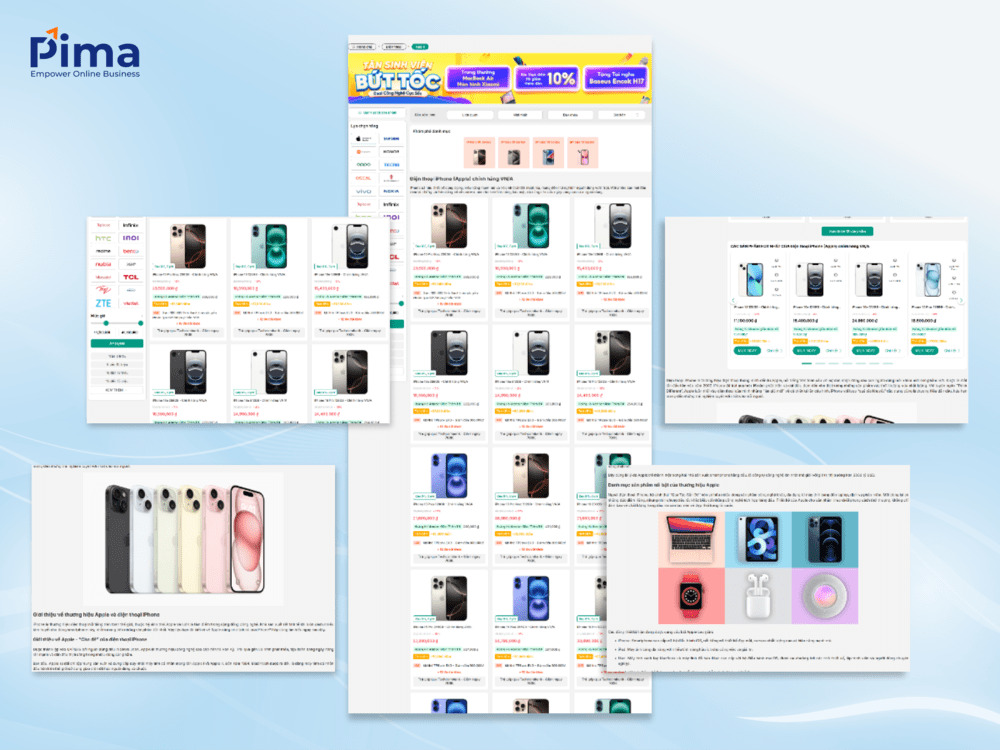The image size is (1000, 750).
Task: Select the ZTE logo in the brand sidebar
Action: 103,302
